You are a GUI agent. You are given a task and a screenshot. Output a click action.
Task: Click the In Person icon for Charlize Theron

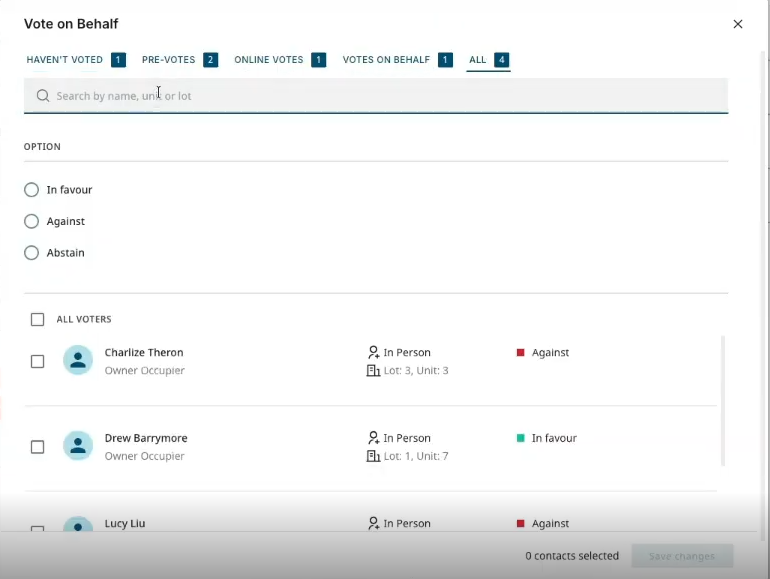(x=373, y=352)
